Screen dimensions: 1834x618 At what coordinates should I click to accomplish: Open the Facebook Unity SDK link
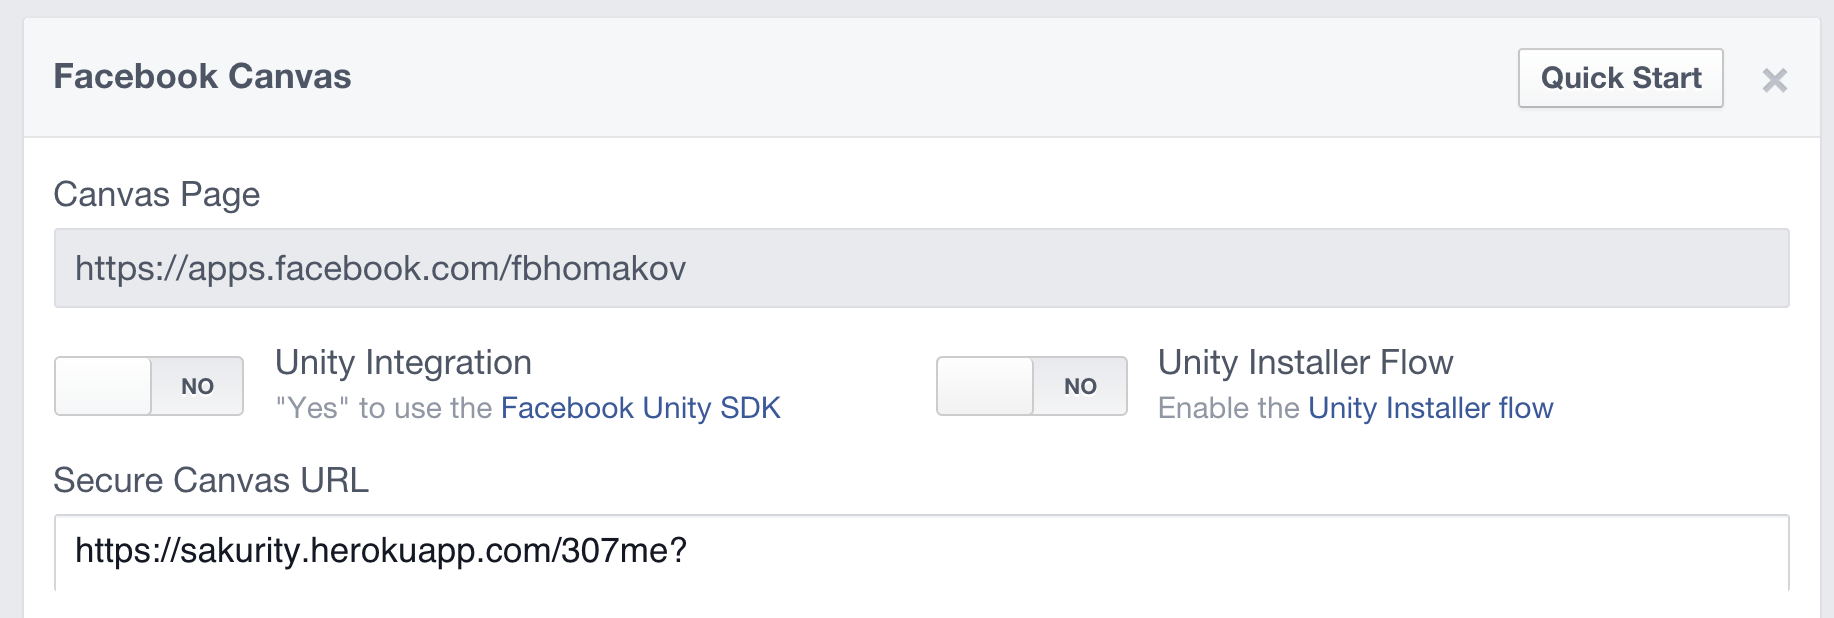pos(640,408)
